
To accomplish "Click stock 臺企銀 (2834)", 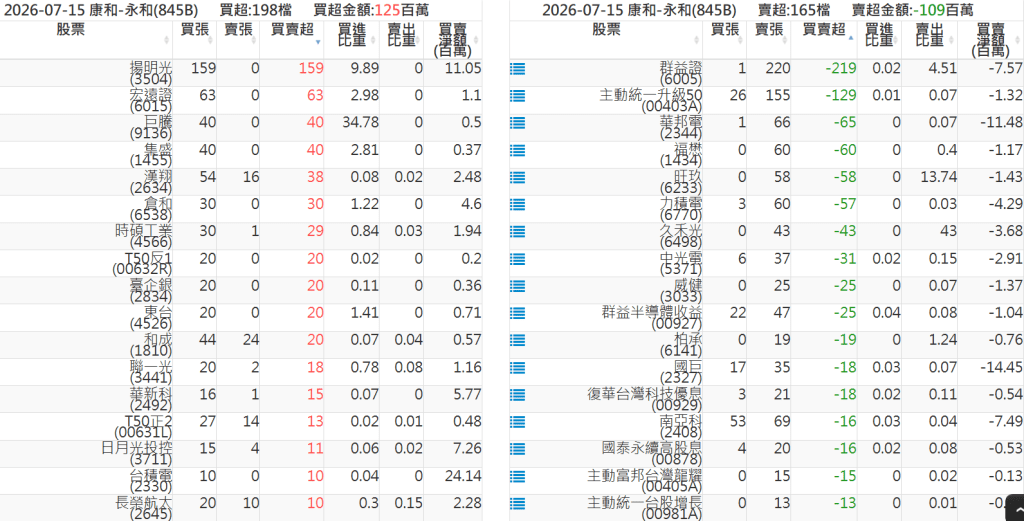I will click(x=151, y=291).
